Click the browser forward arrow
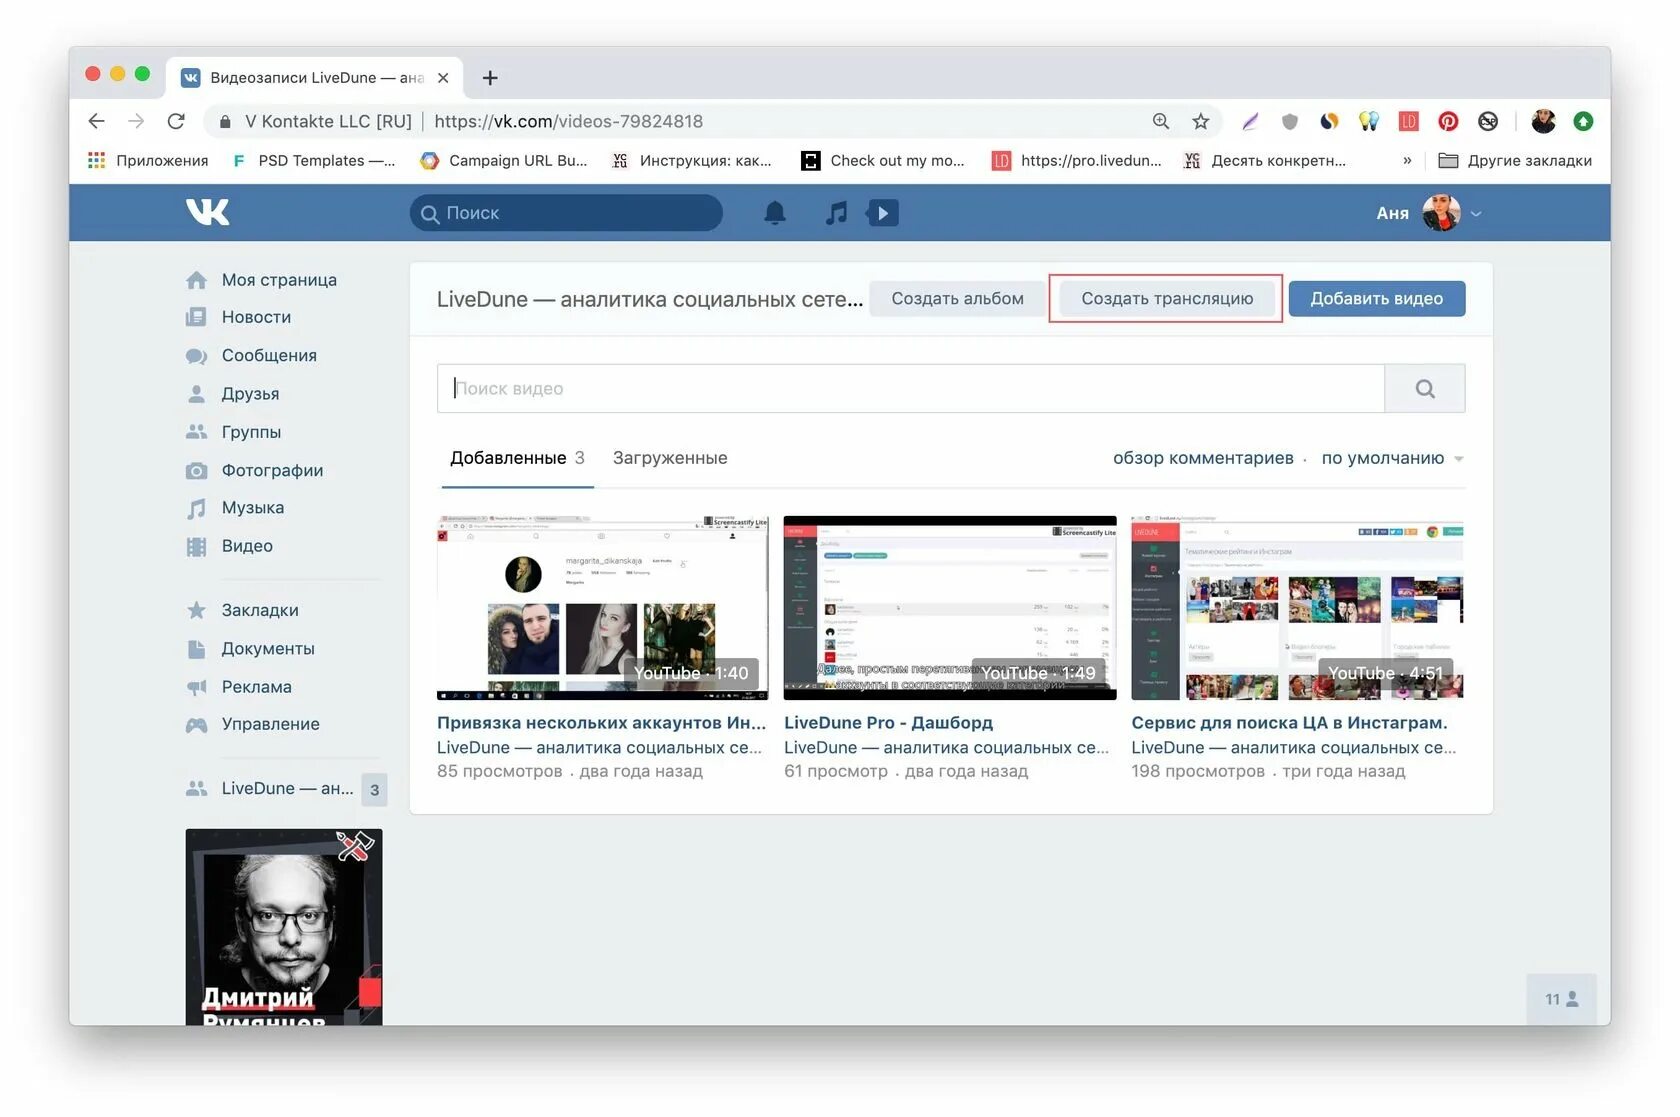Image resolution: width=1680 pixels, height=1117 pixels. tap(136, 121)
